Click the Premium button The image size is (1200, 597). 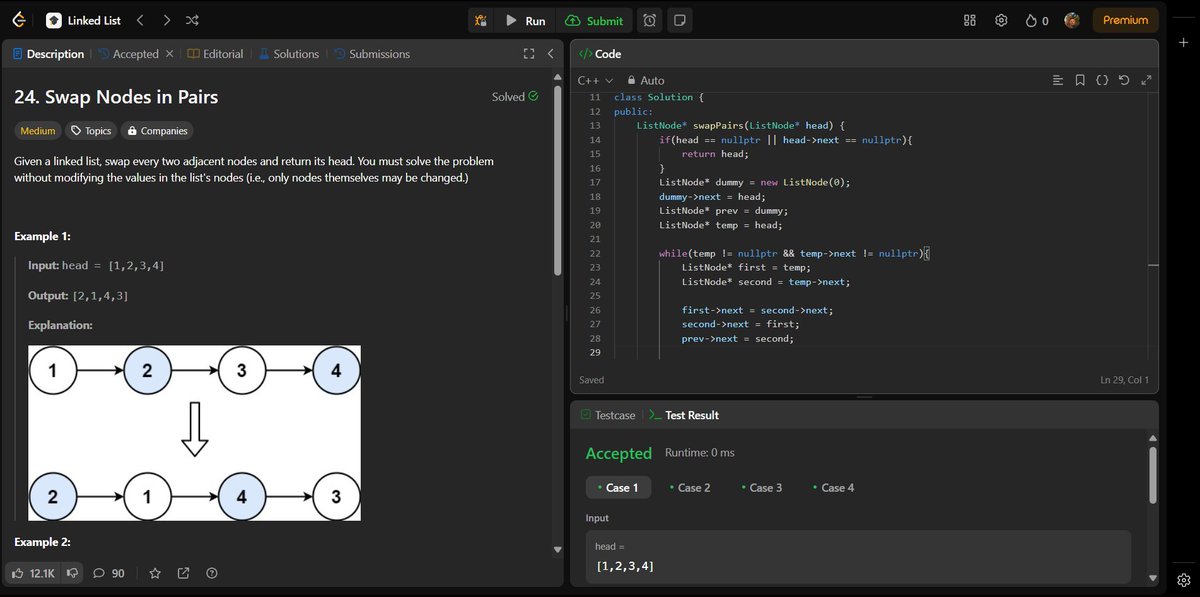[x=1125, y=20]
